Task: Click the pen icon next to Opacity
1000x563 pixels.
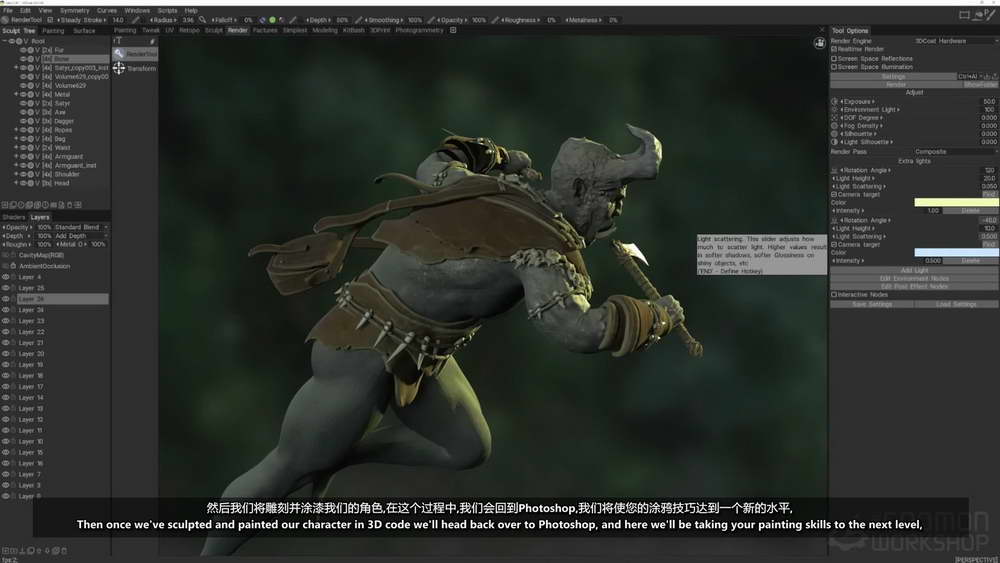Action: point(432,20)
